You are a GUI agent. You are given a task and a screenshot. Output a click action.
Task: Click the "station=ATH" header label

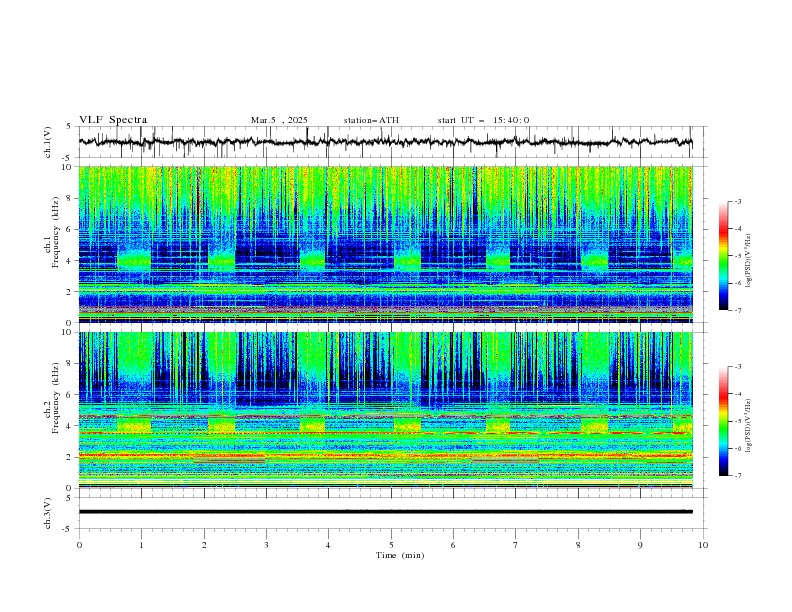pos(371,120)
